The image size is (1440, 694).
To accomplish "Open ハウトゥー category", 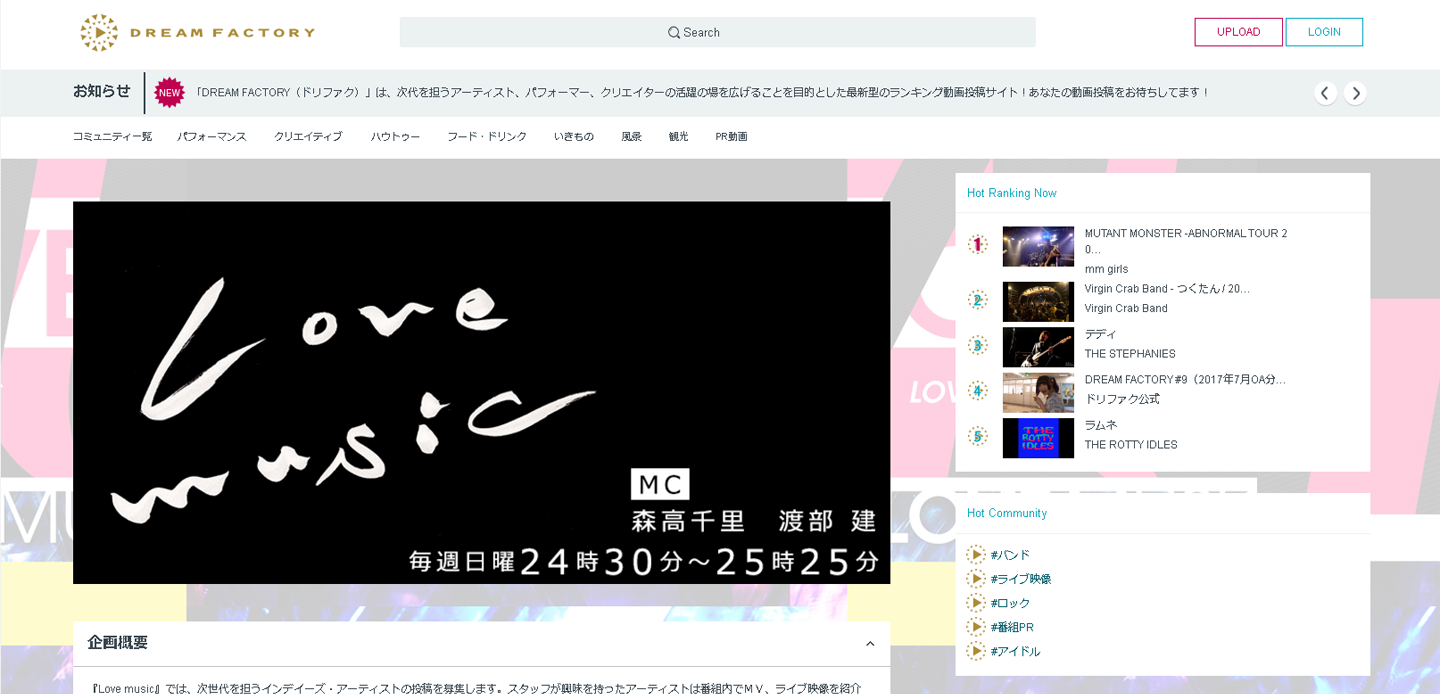I will pyautogui.click(x=395, y=137).
